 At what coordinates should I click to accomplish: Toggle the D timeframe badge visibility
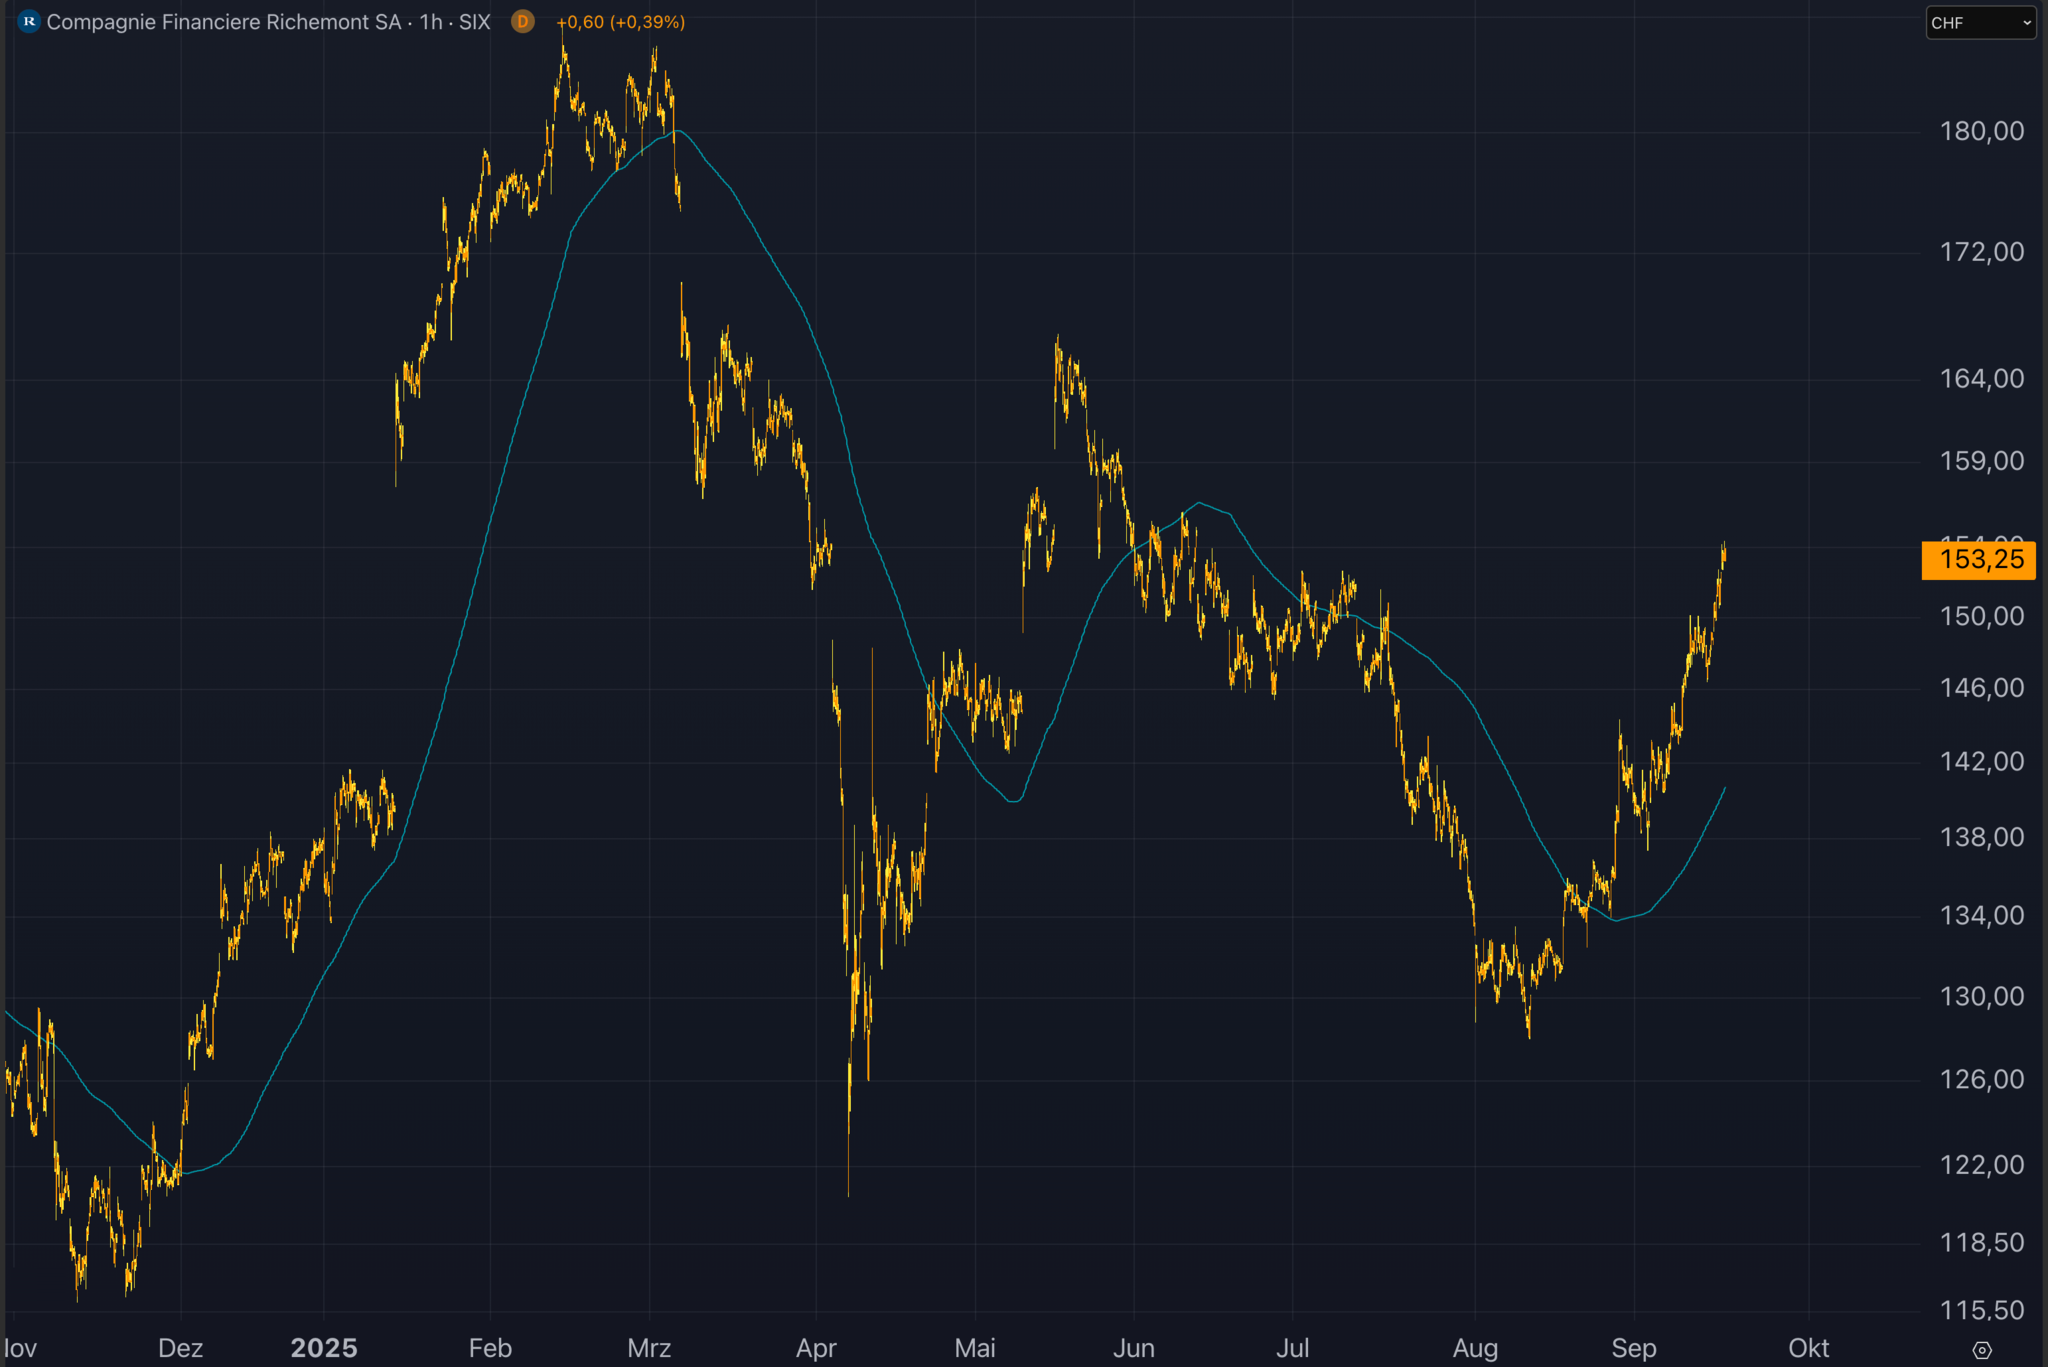(x=521, y=21)
